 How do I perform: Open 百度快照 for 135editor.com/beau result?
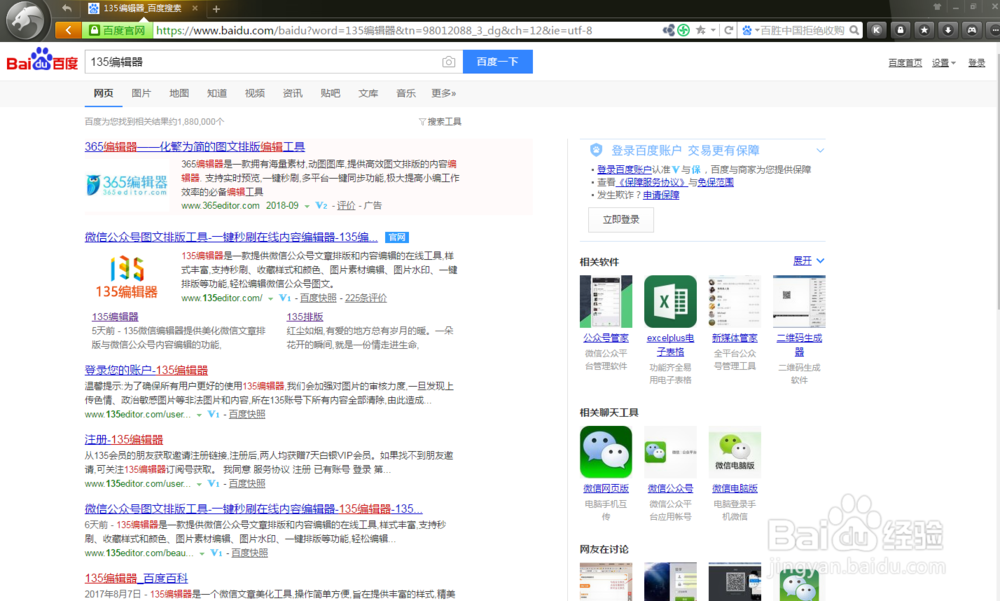249,553
